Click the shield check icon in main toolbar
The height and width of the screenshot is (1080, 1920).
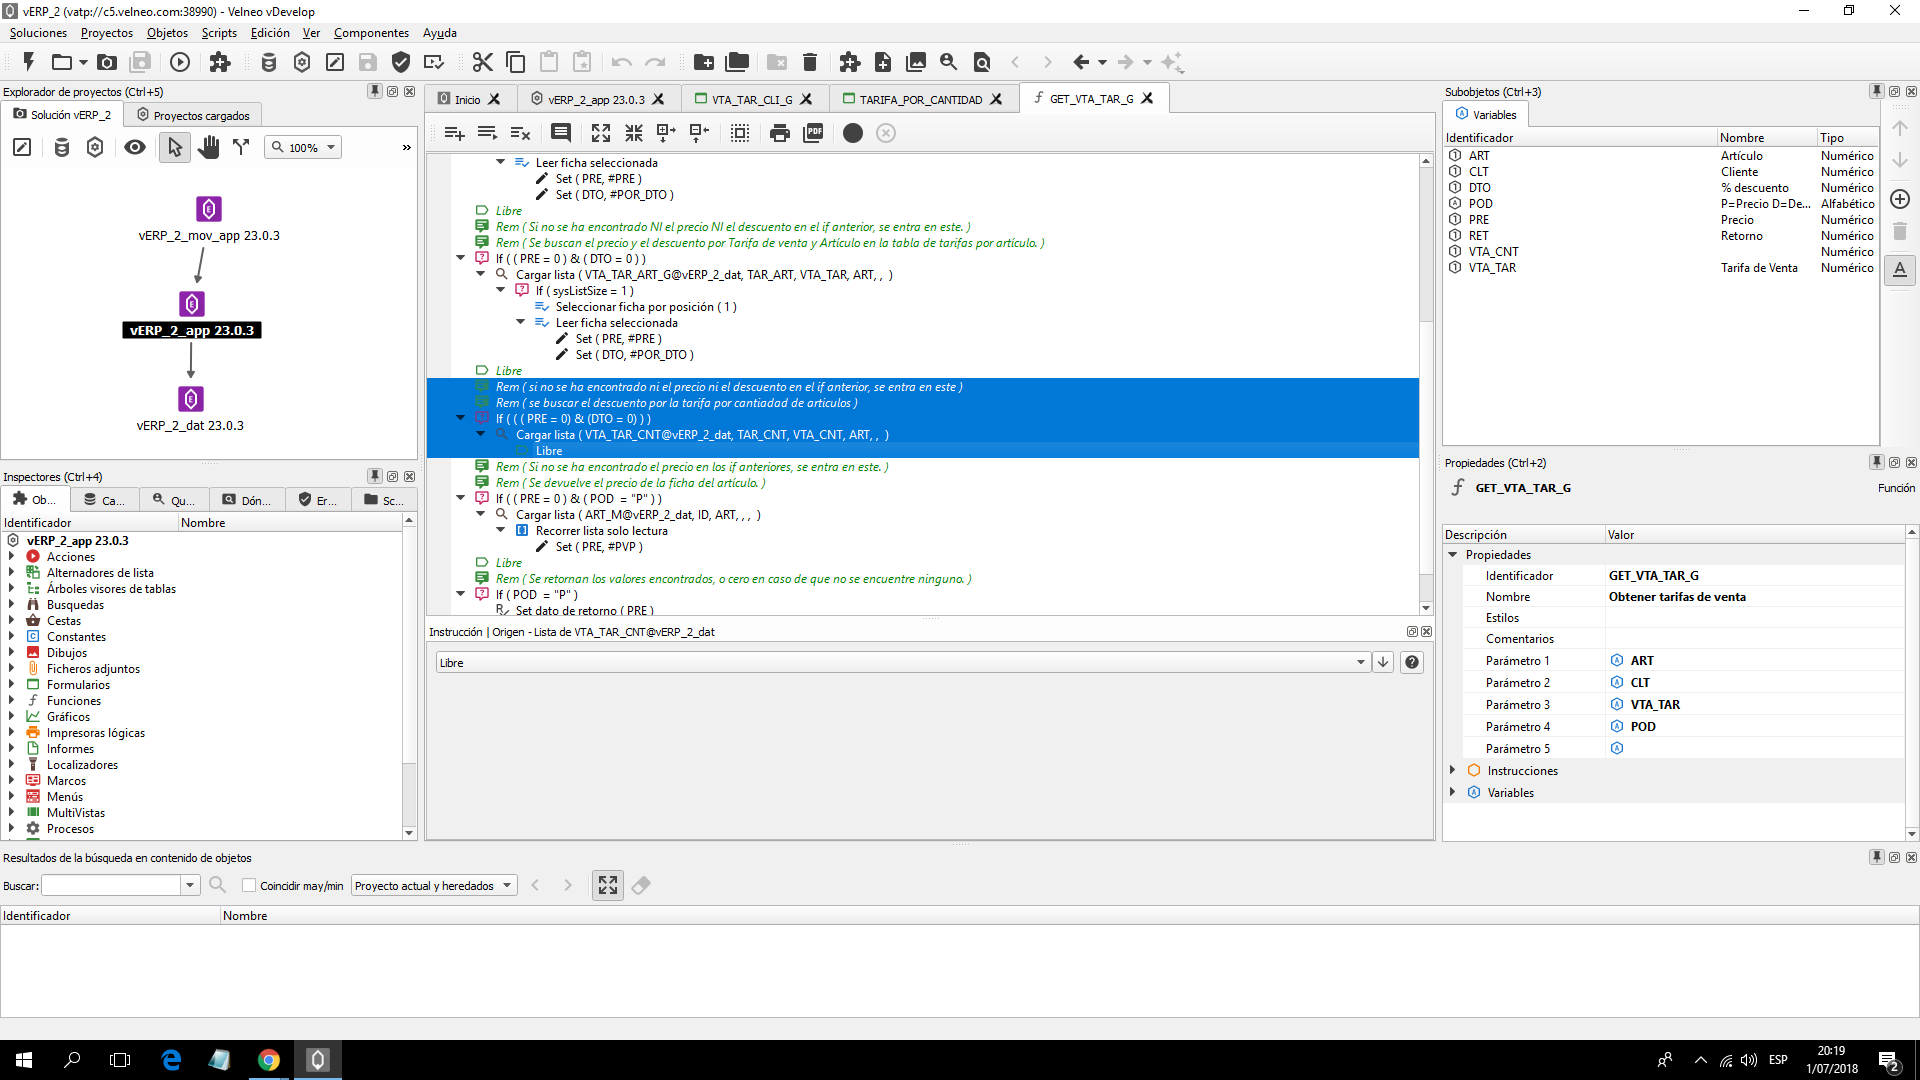(401, 62)
